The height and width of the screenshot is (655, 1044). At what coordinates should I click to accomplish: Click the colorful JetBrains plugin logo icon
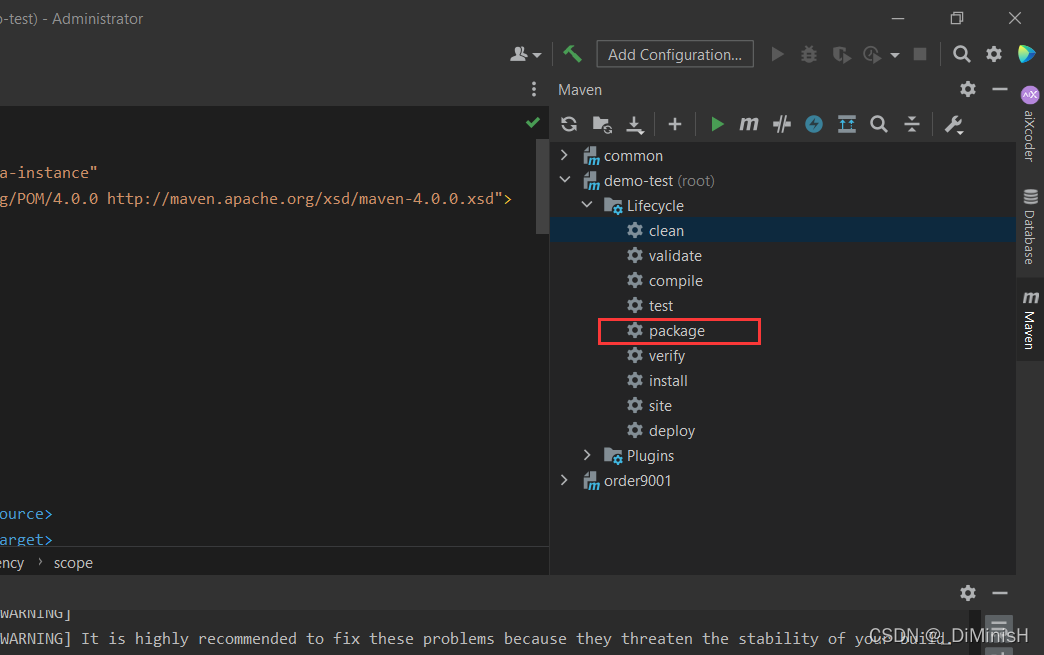pyautogui.click(x=1027, y=54)
